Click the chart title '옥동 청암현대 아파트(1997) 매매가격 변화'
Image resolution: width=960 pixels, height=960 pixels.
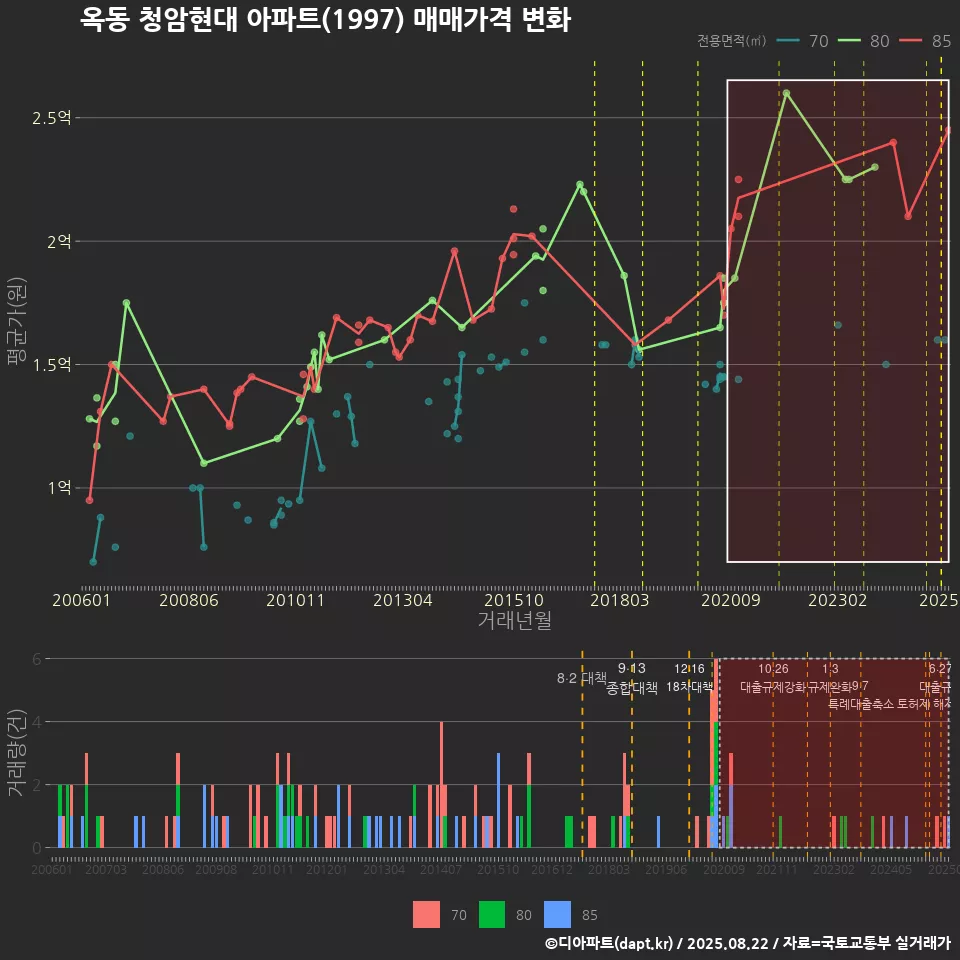click(326, 20)
